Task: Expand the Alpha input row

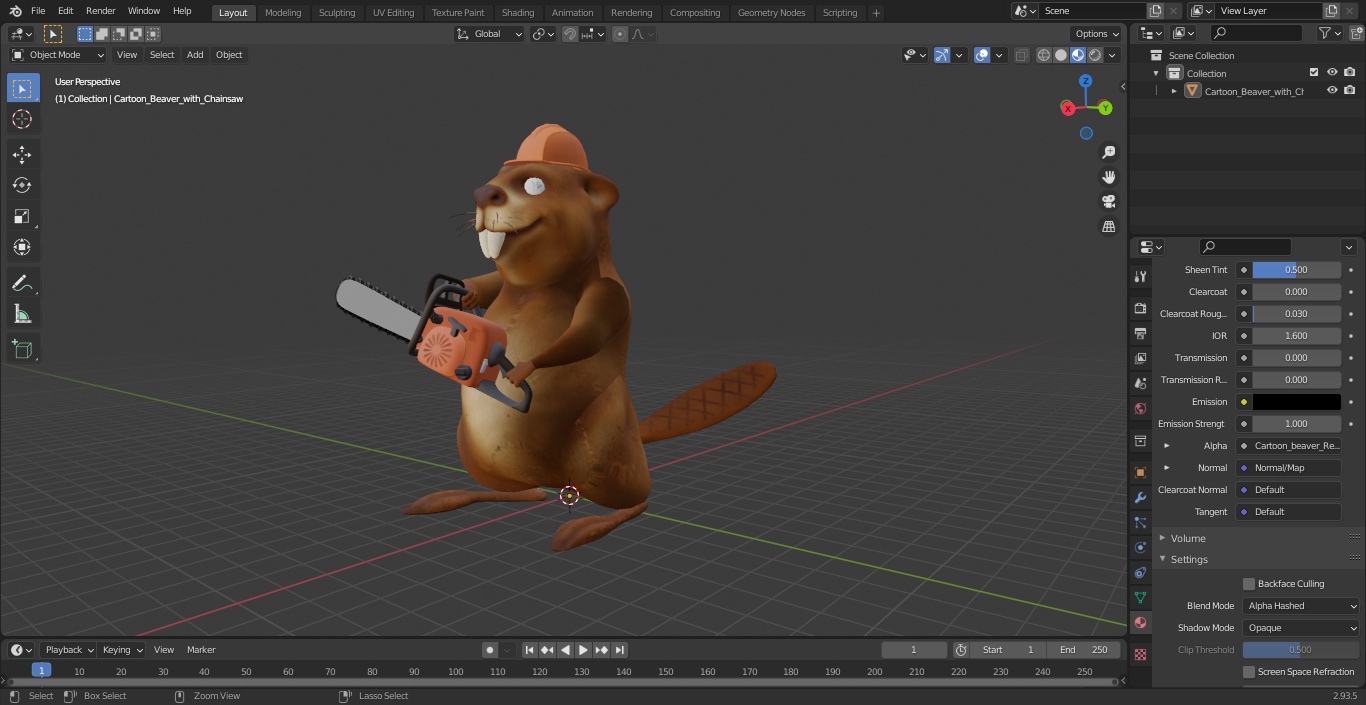Action: [x=1166, y=446]
